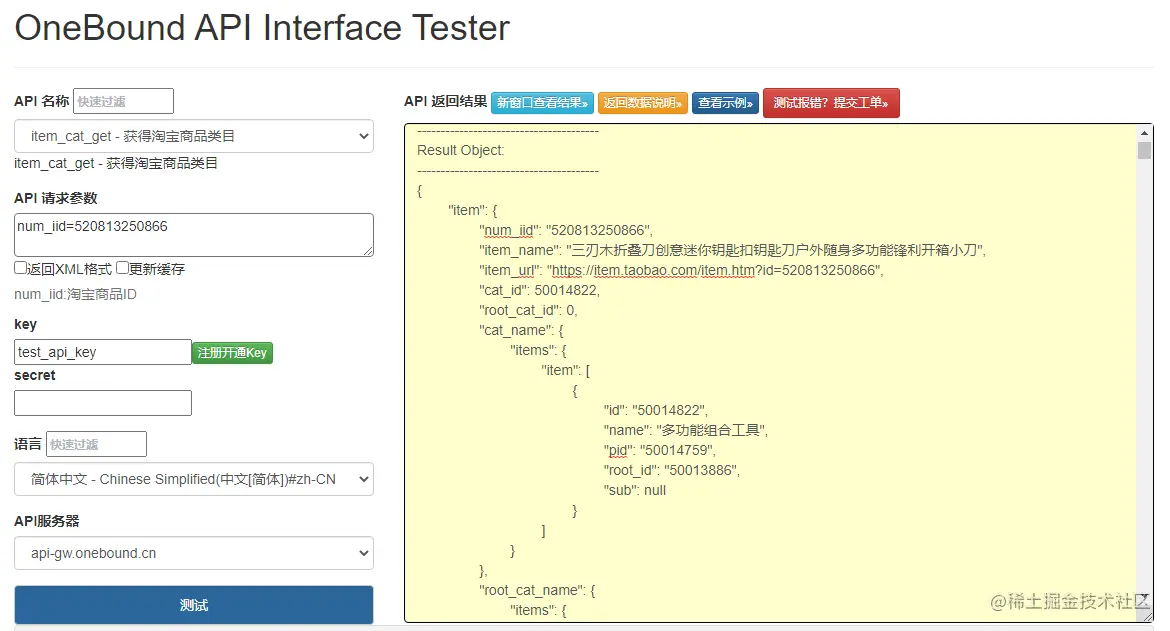Image resolution: width=1170 pixels, height=631 pixels.
Task: Click the "cat_id": 50014822 line
Action: pyautogui.click(x=539, y=290)
